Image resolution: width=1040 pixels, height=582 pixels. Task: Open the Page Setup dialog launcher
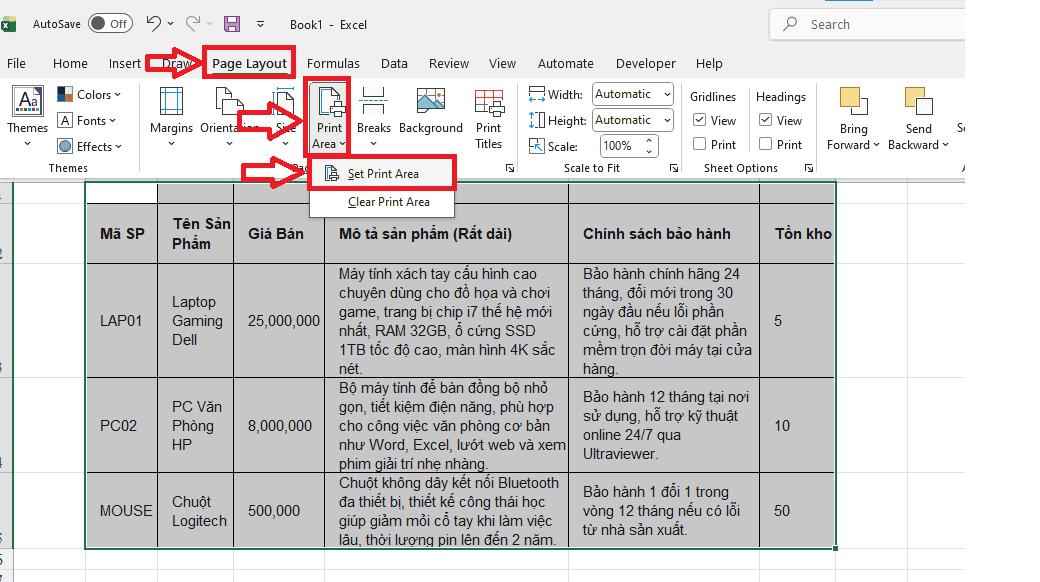click(509, 169)
